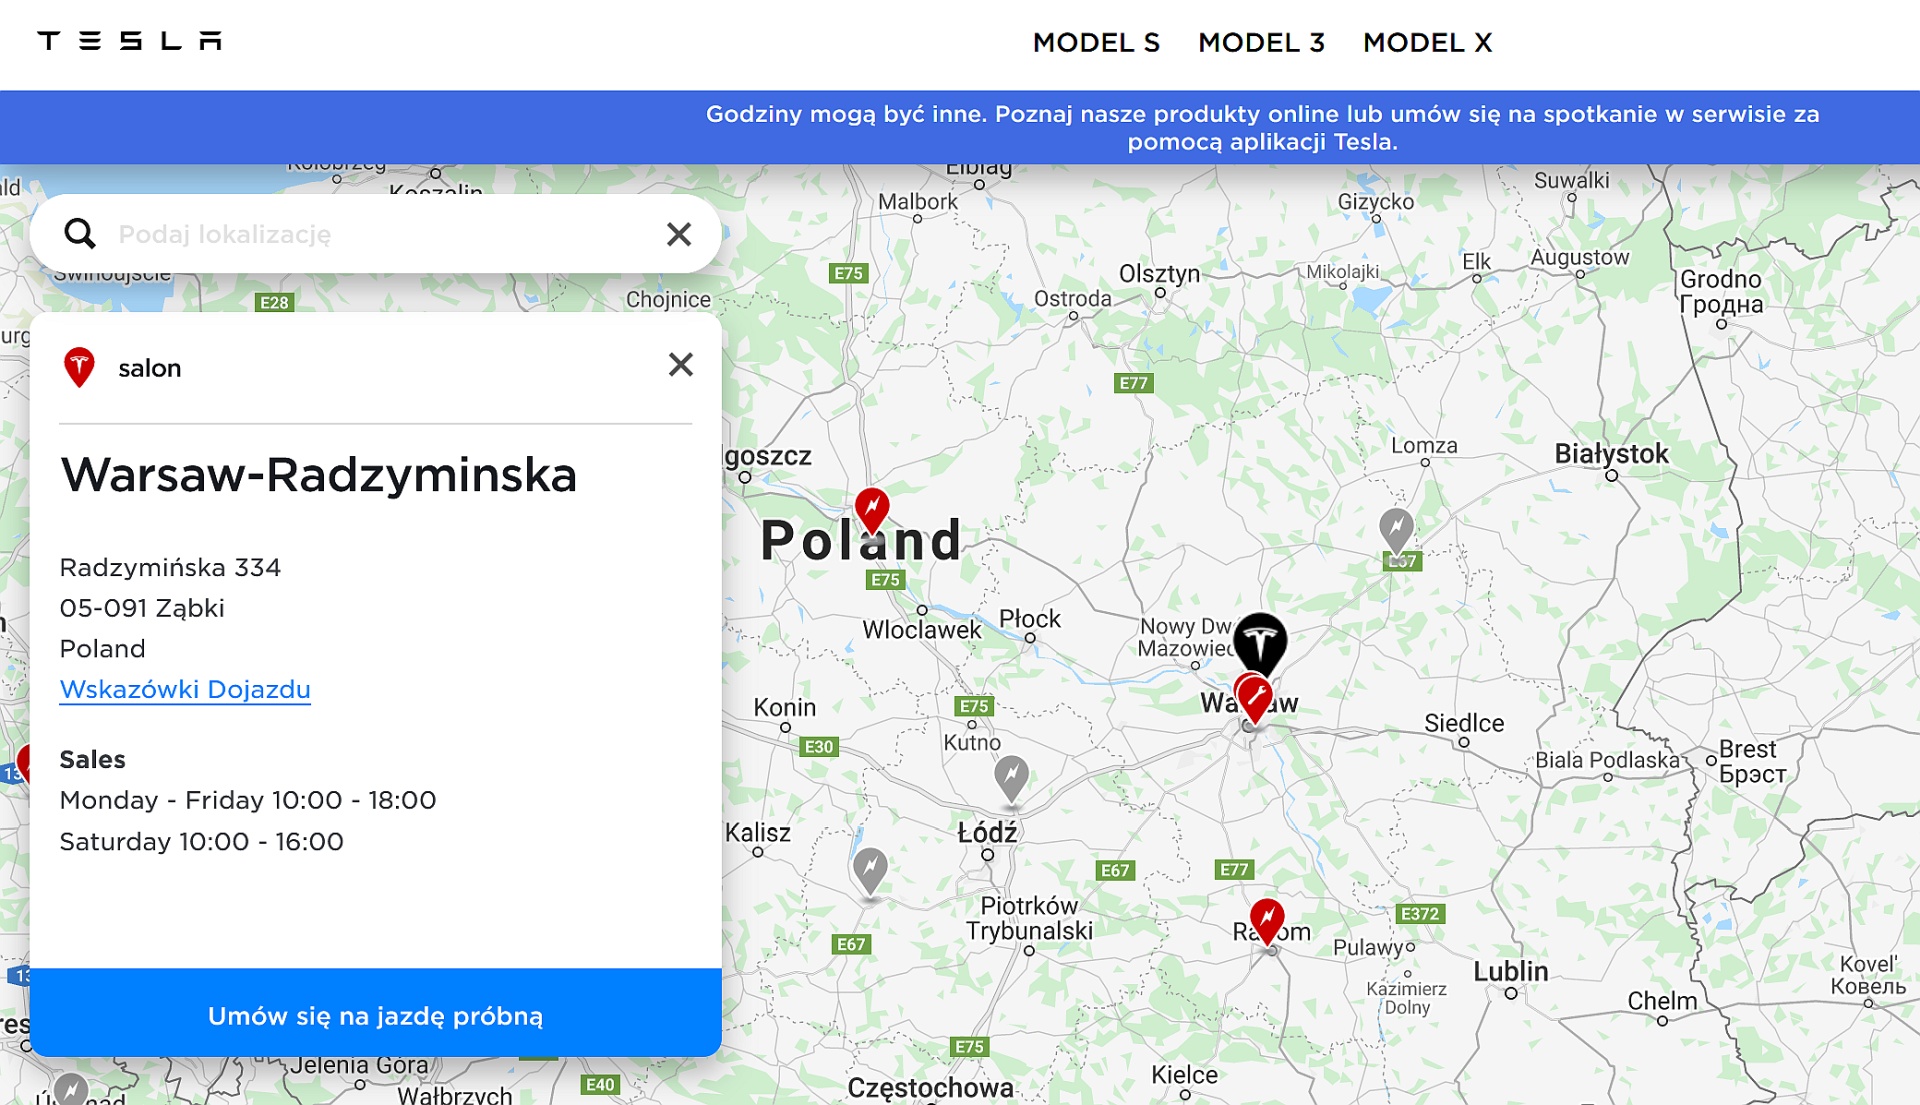Close the Warsaw-Radzyminska salon card
The height and width of the screenshot is (1105, 1920).
(x=681, y=365)
